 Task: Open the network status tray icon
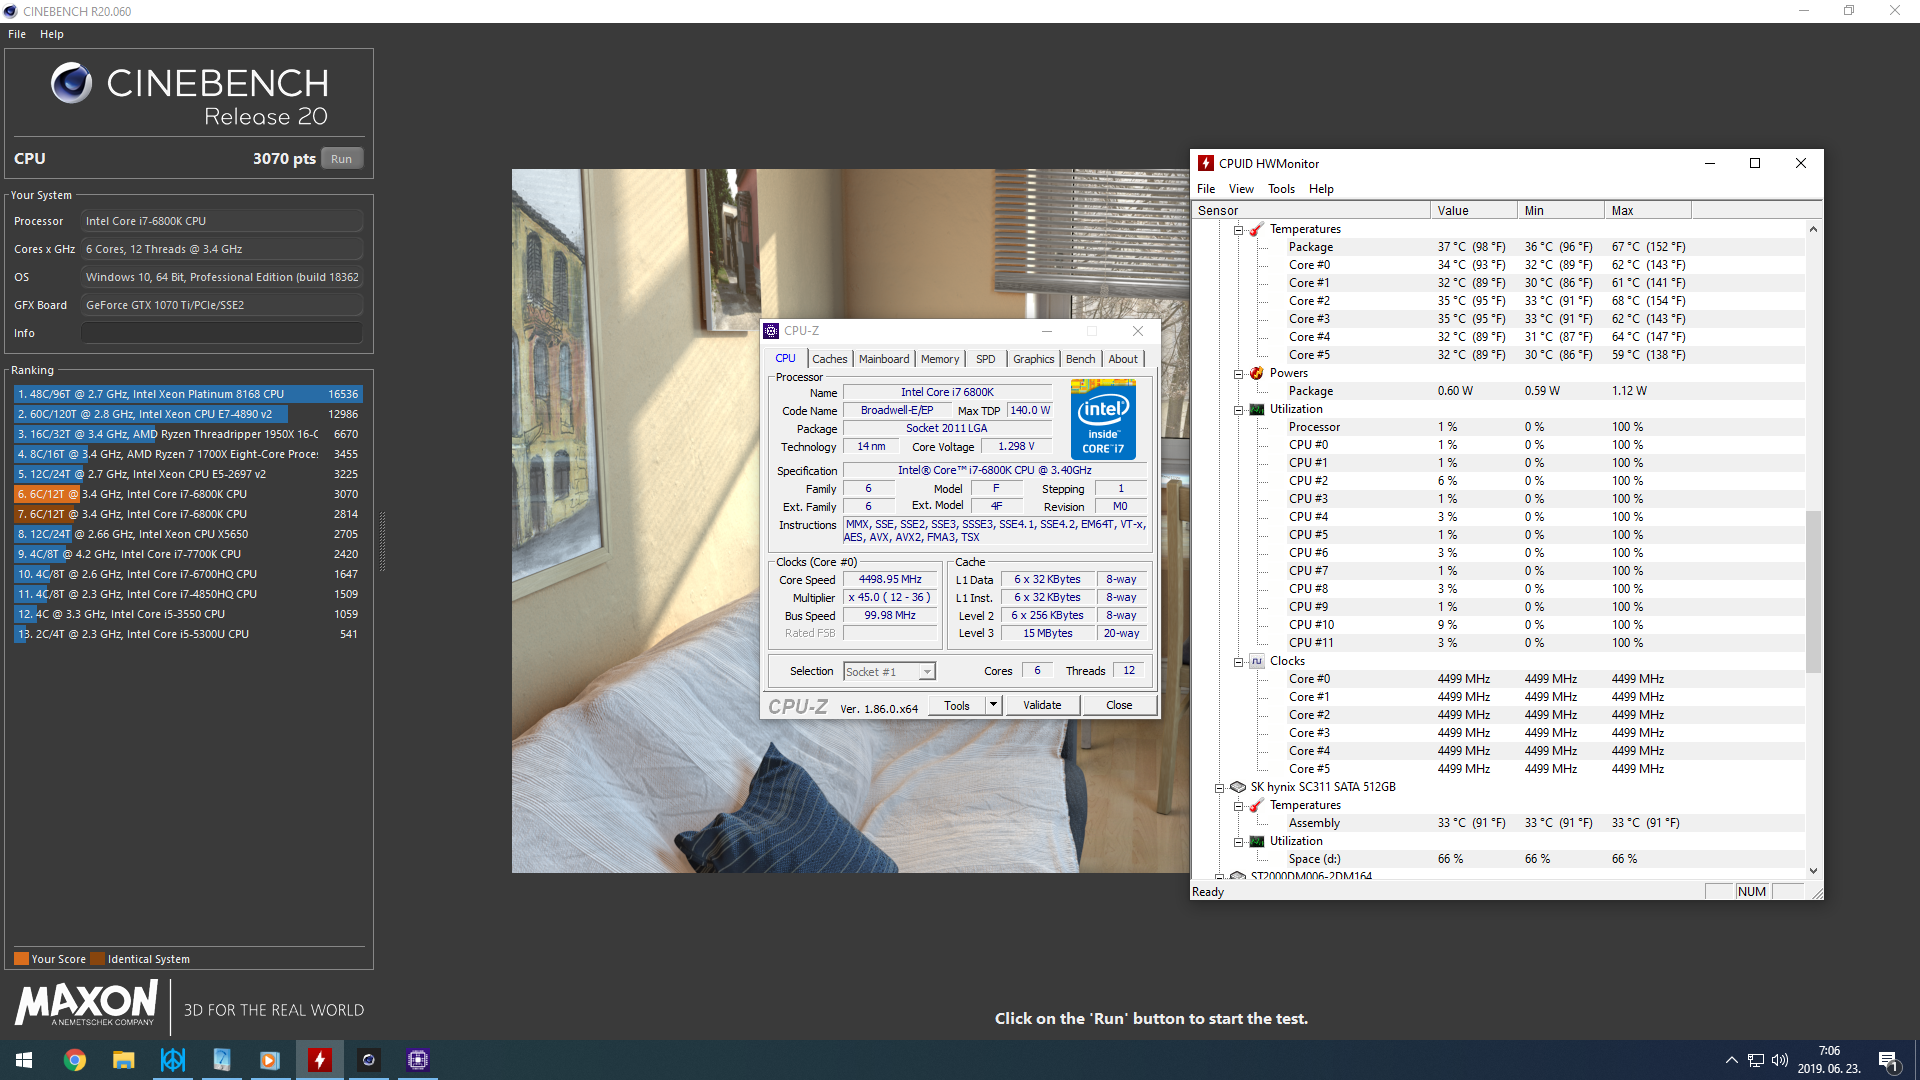[x=1756, y=1060]
